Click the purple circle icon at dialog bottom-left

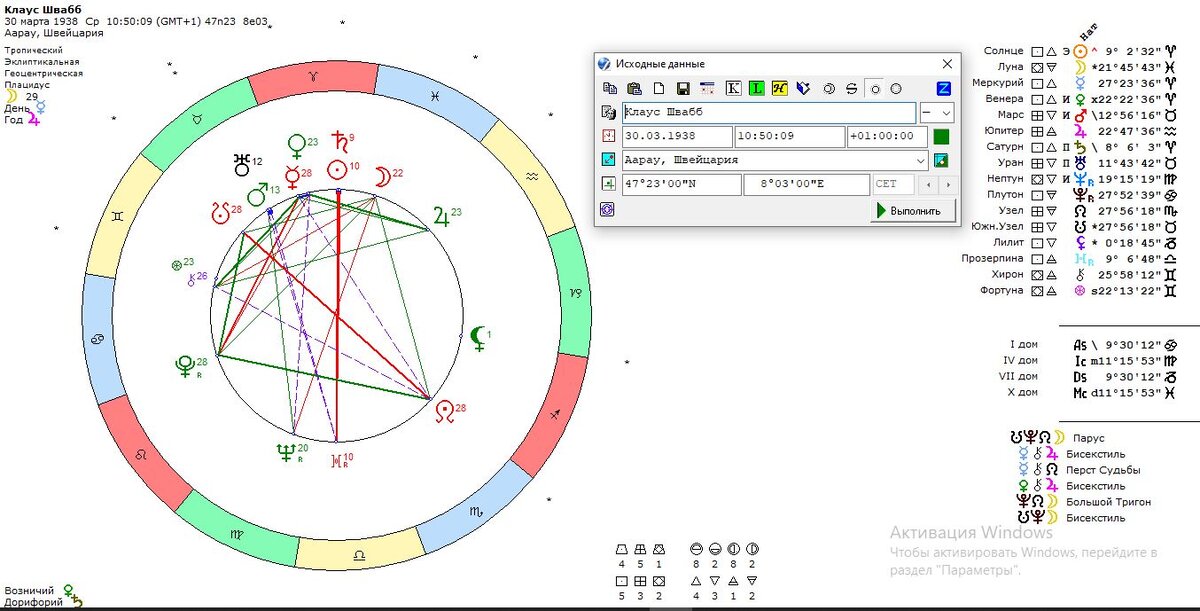coord(607,210)
